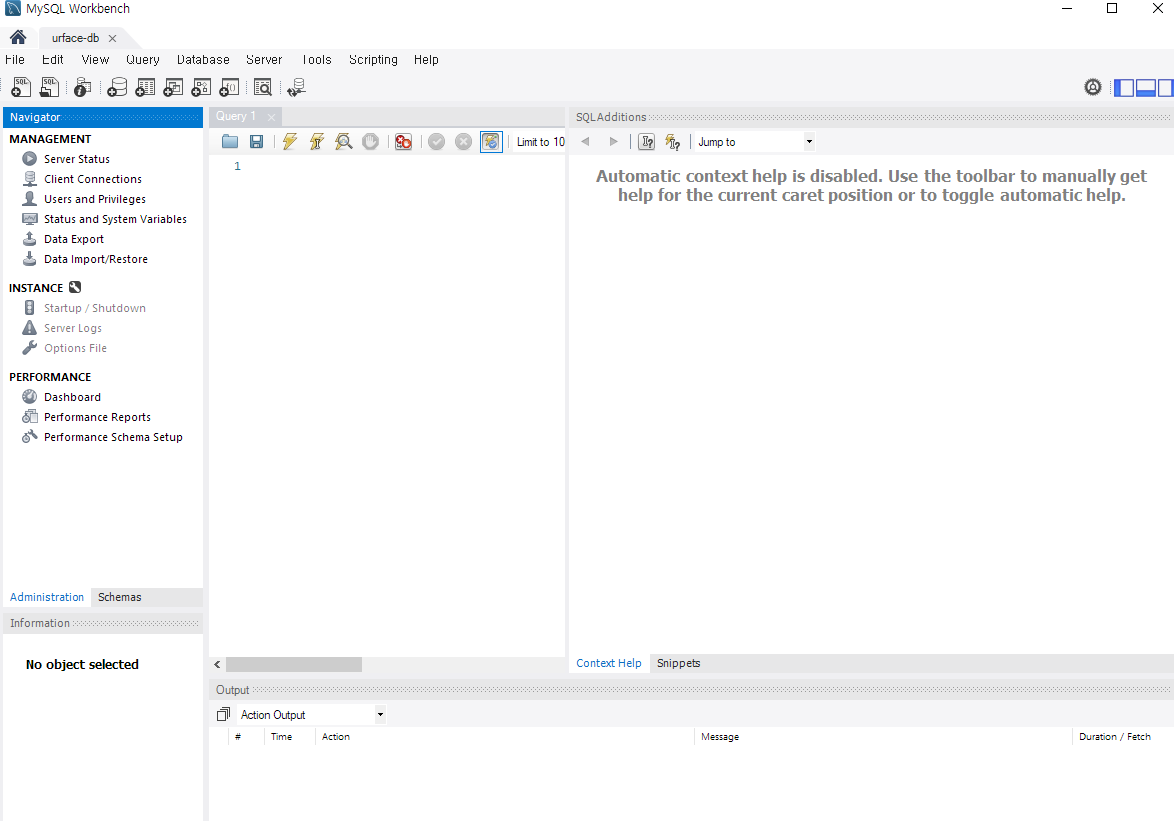Create a new schema icon

[x=117, y=88]
